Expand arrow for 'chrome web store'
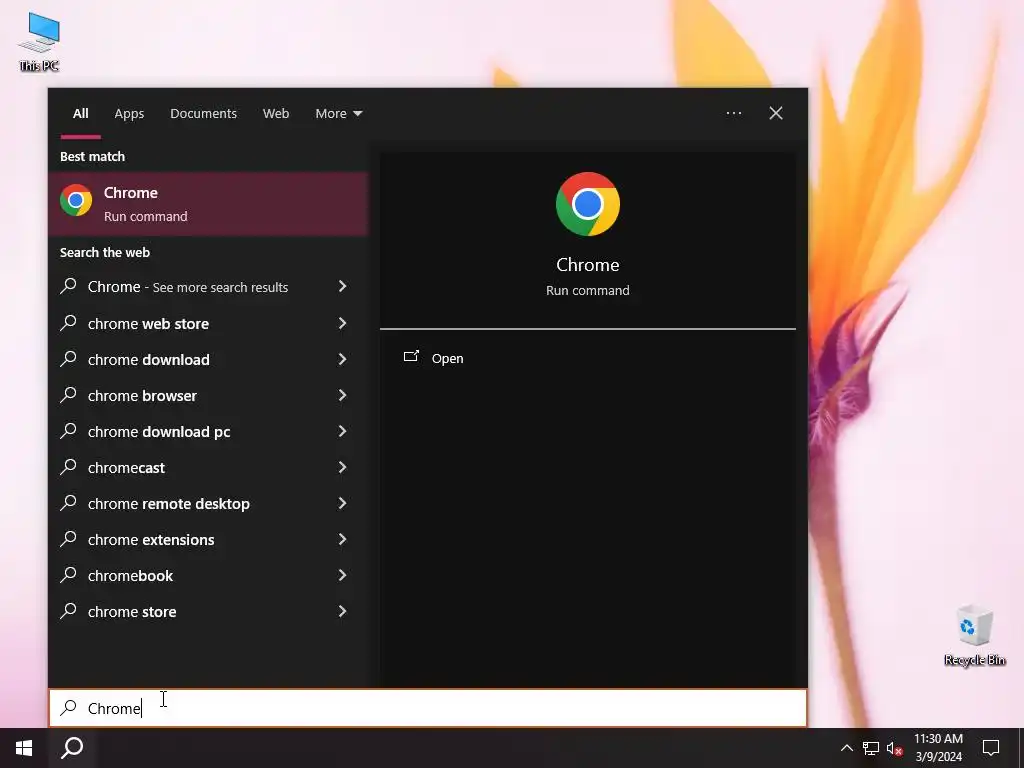Screen dimensions: 1024x768 (x=342, y=323)
